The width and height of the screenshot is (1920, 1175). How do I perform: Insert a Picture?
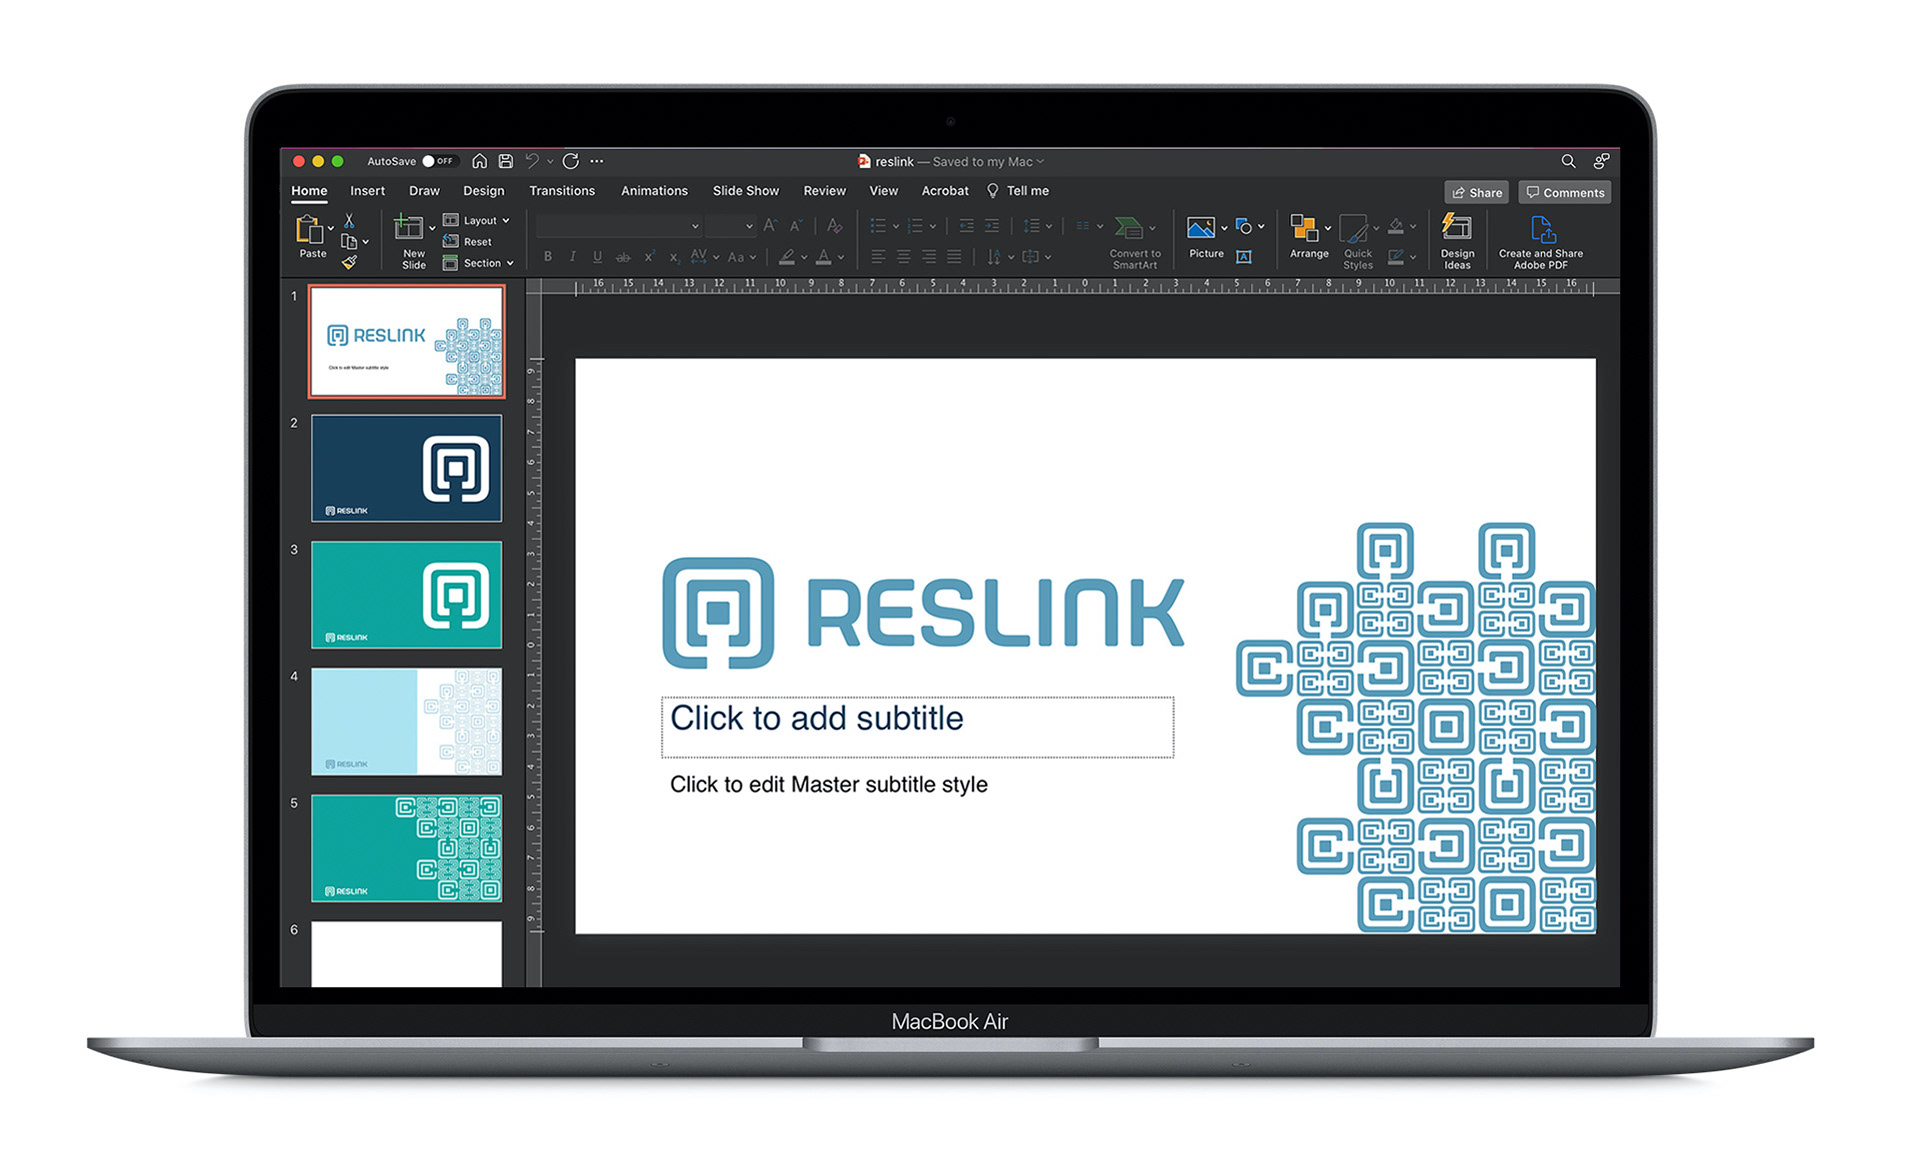click(1205, 237)
